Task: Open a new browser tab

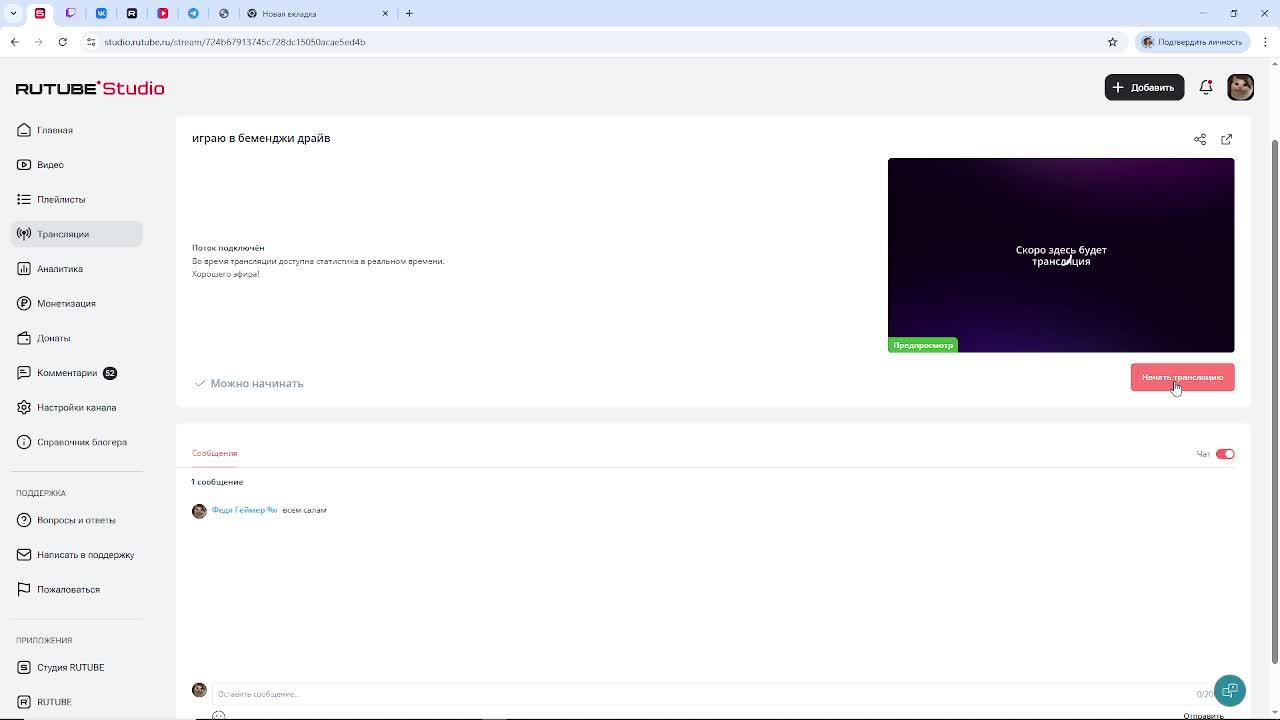Action: (x=409, y=13)
